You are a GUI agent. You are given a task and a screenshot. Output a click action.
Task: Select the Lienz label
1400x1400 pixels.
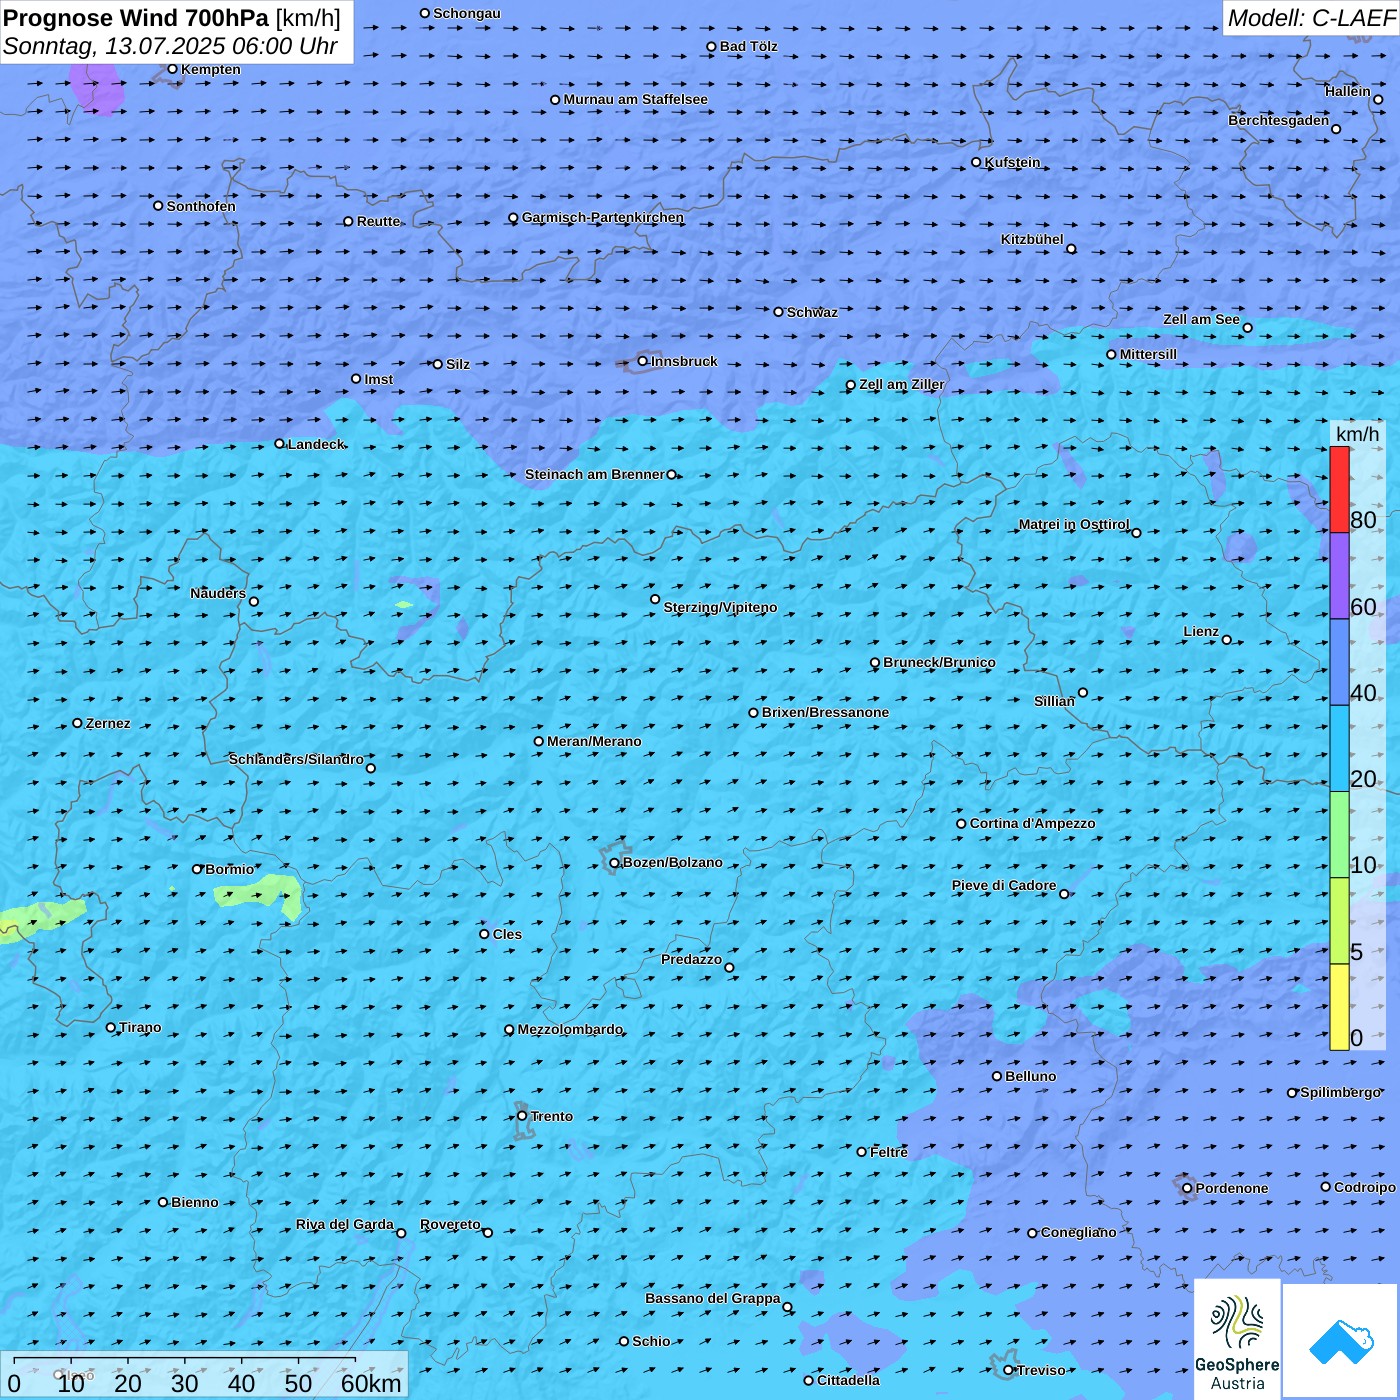(x=1201, y=631)
